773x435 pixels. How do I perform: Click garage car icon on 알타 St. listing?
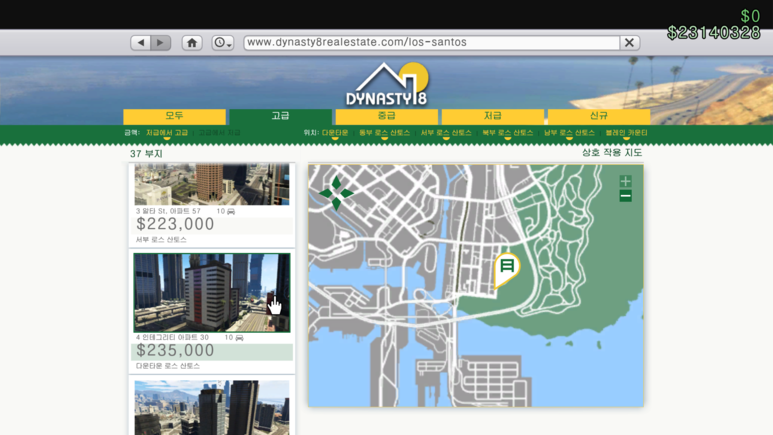tap(231, 212)
